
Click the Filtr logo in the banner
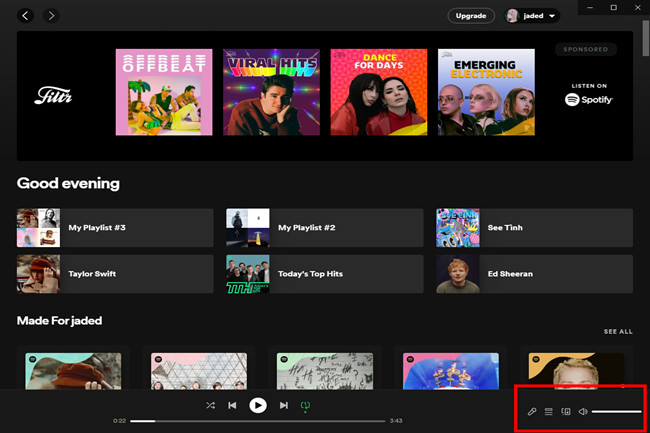coord(53,96)
